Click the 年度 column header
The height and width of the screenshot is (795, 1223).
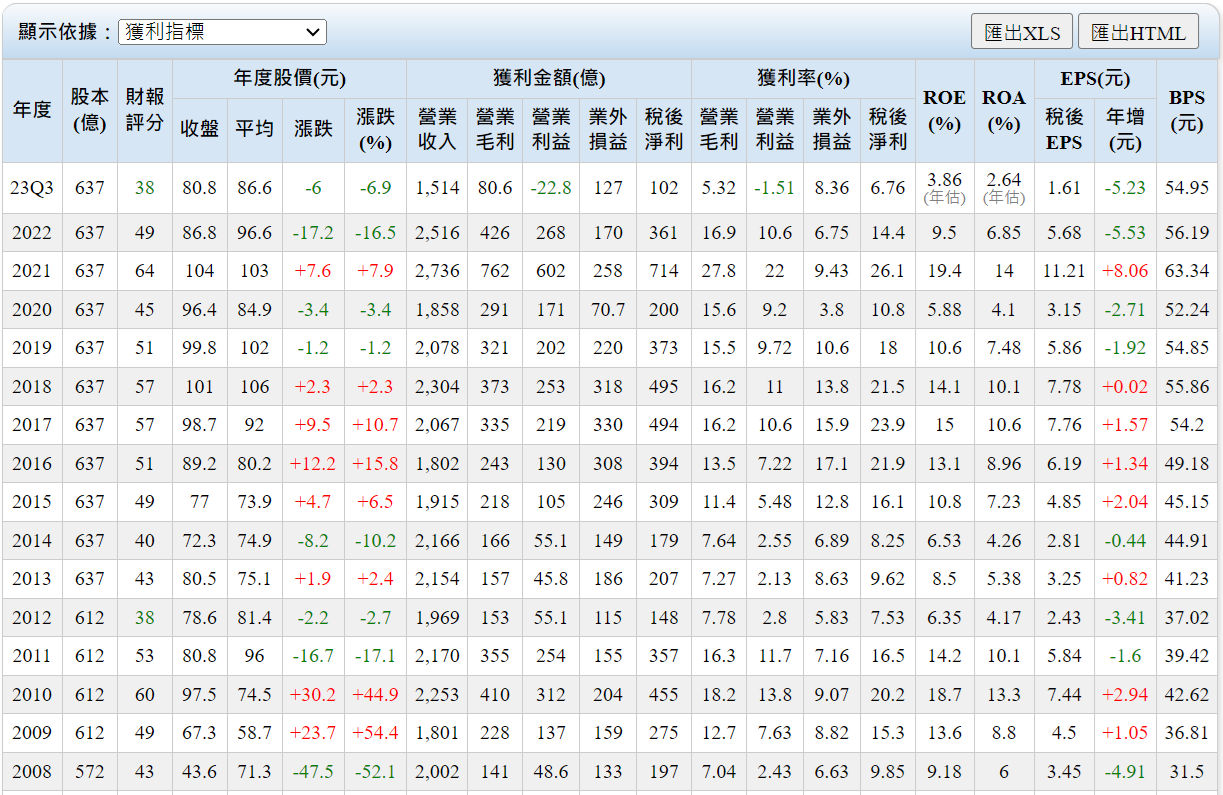click(x=32, y=110)
